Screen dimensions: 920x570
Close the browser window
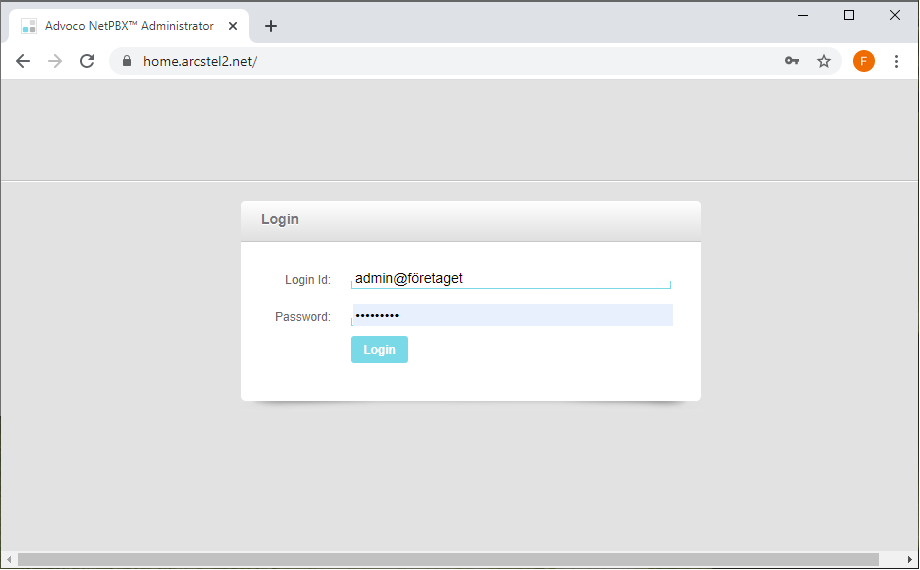[x=894, y=15]
